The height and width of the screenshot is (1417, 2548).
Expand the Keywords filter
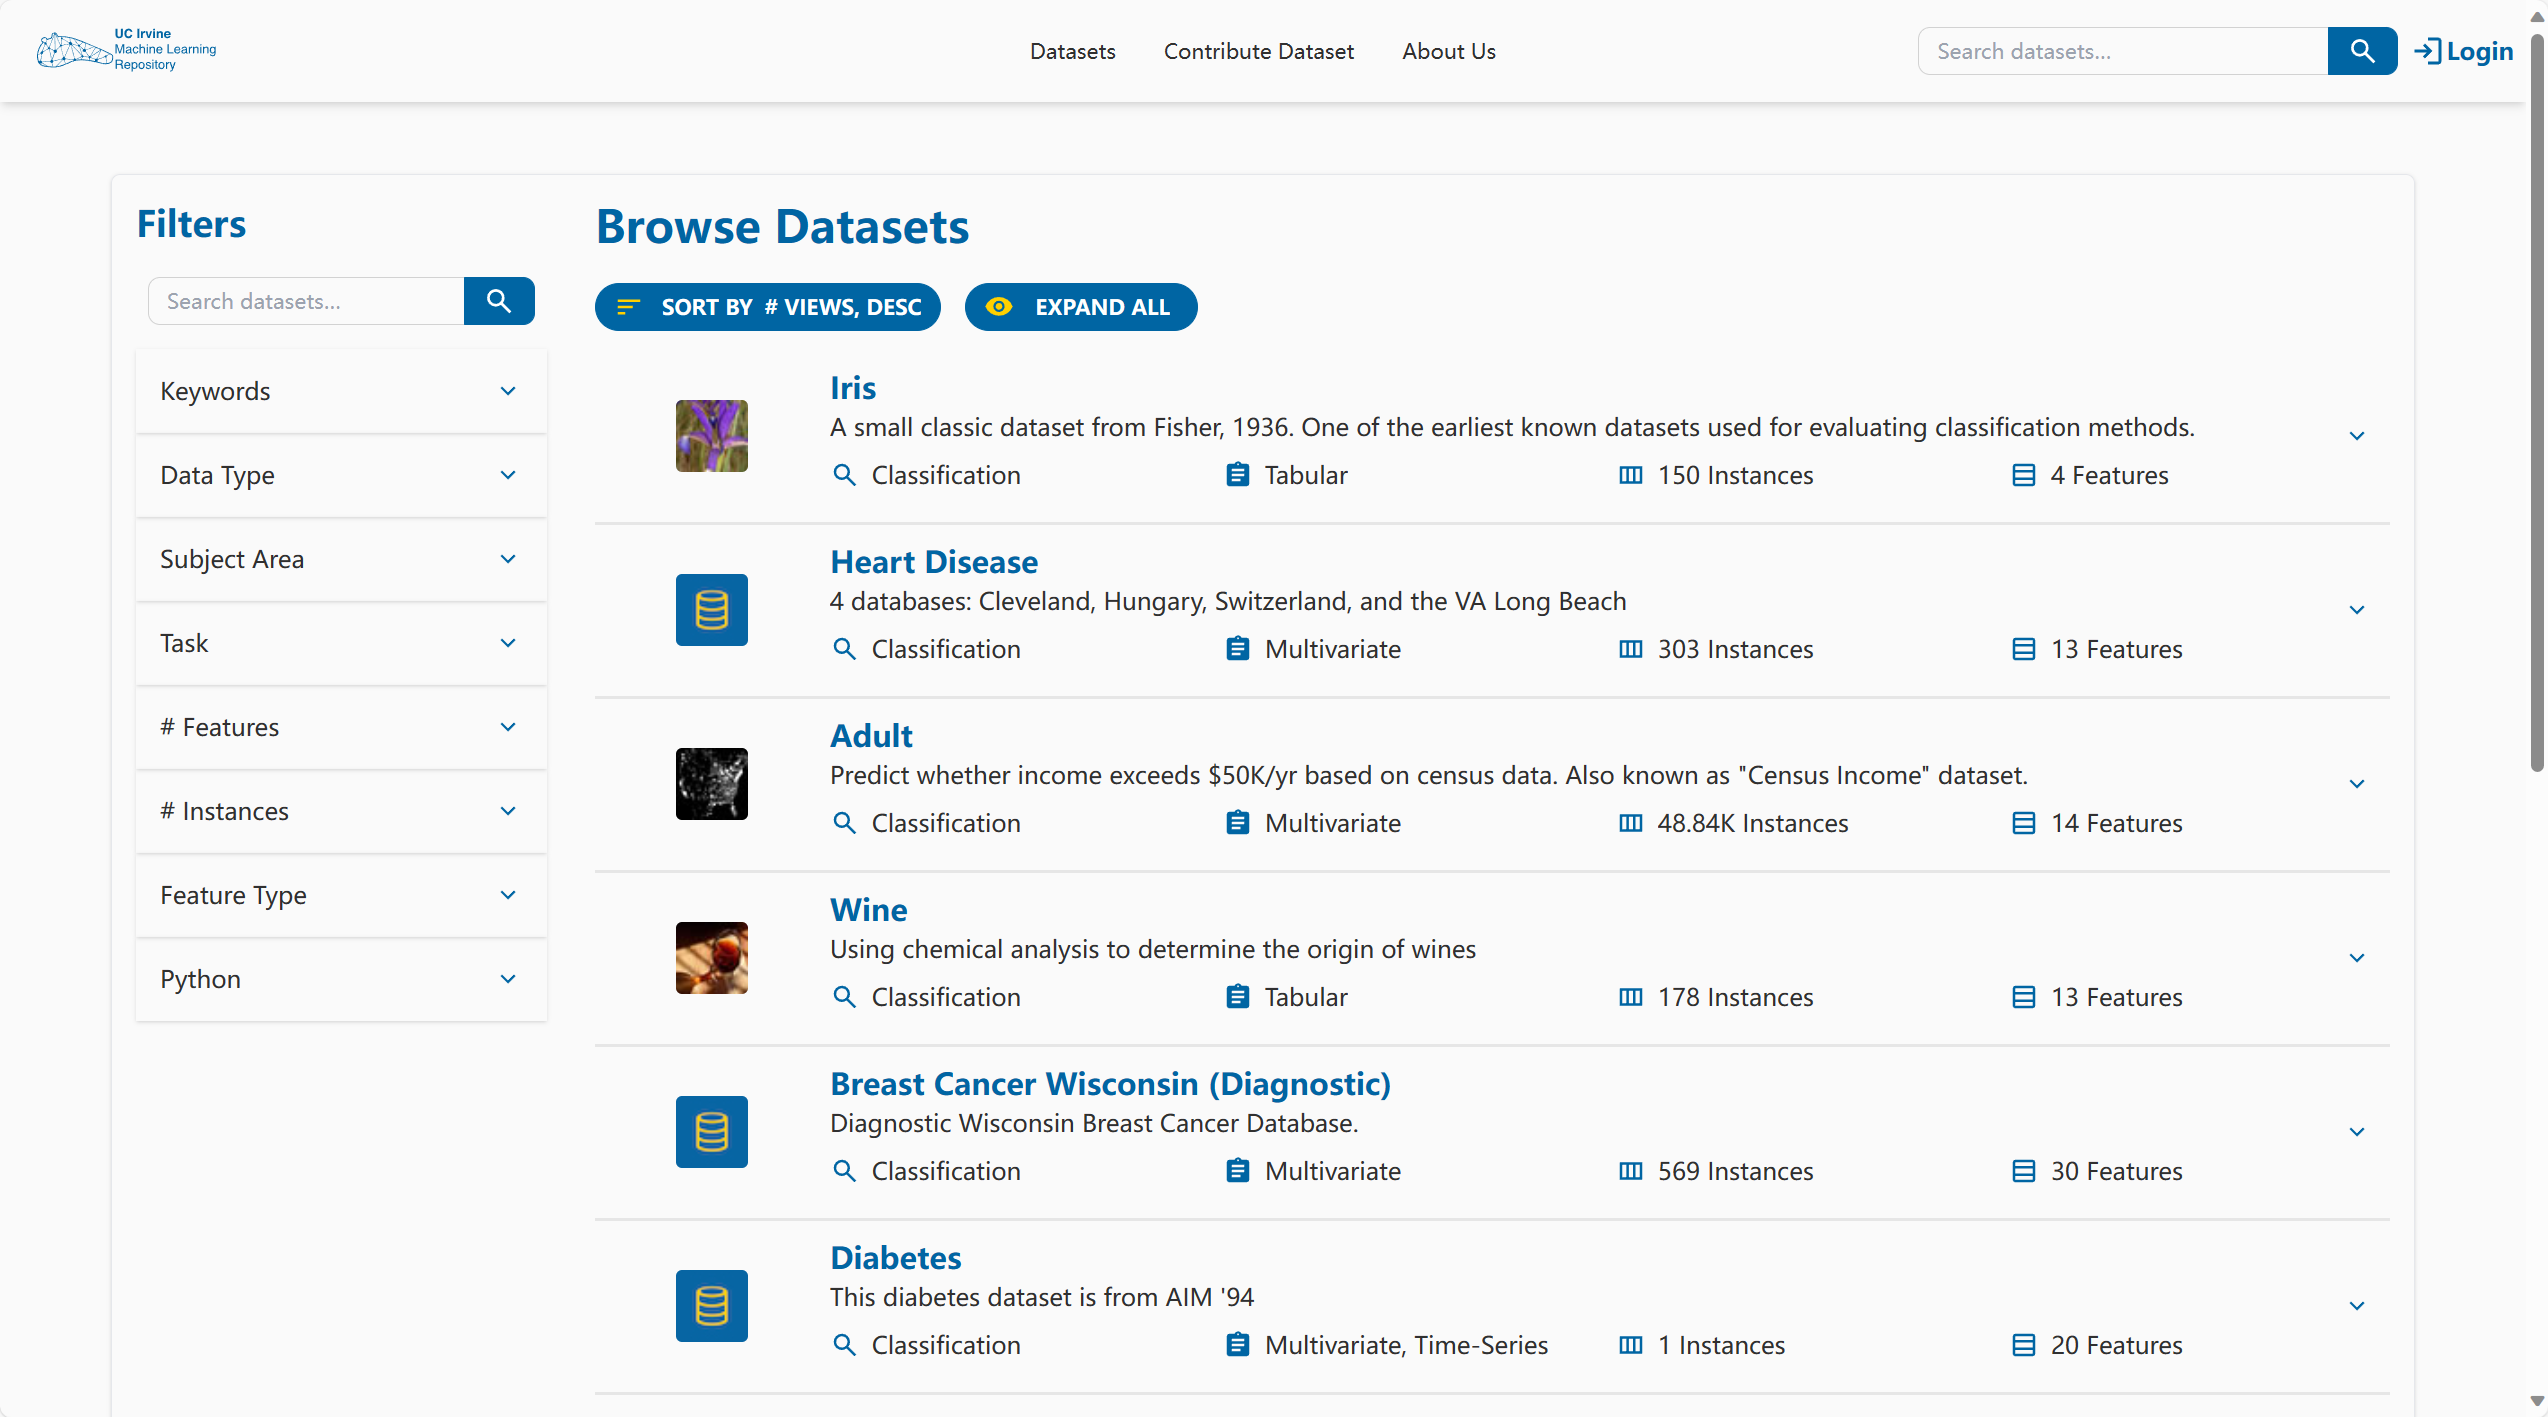coord(341,391)
